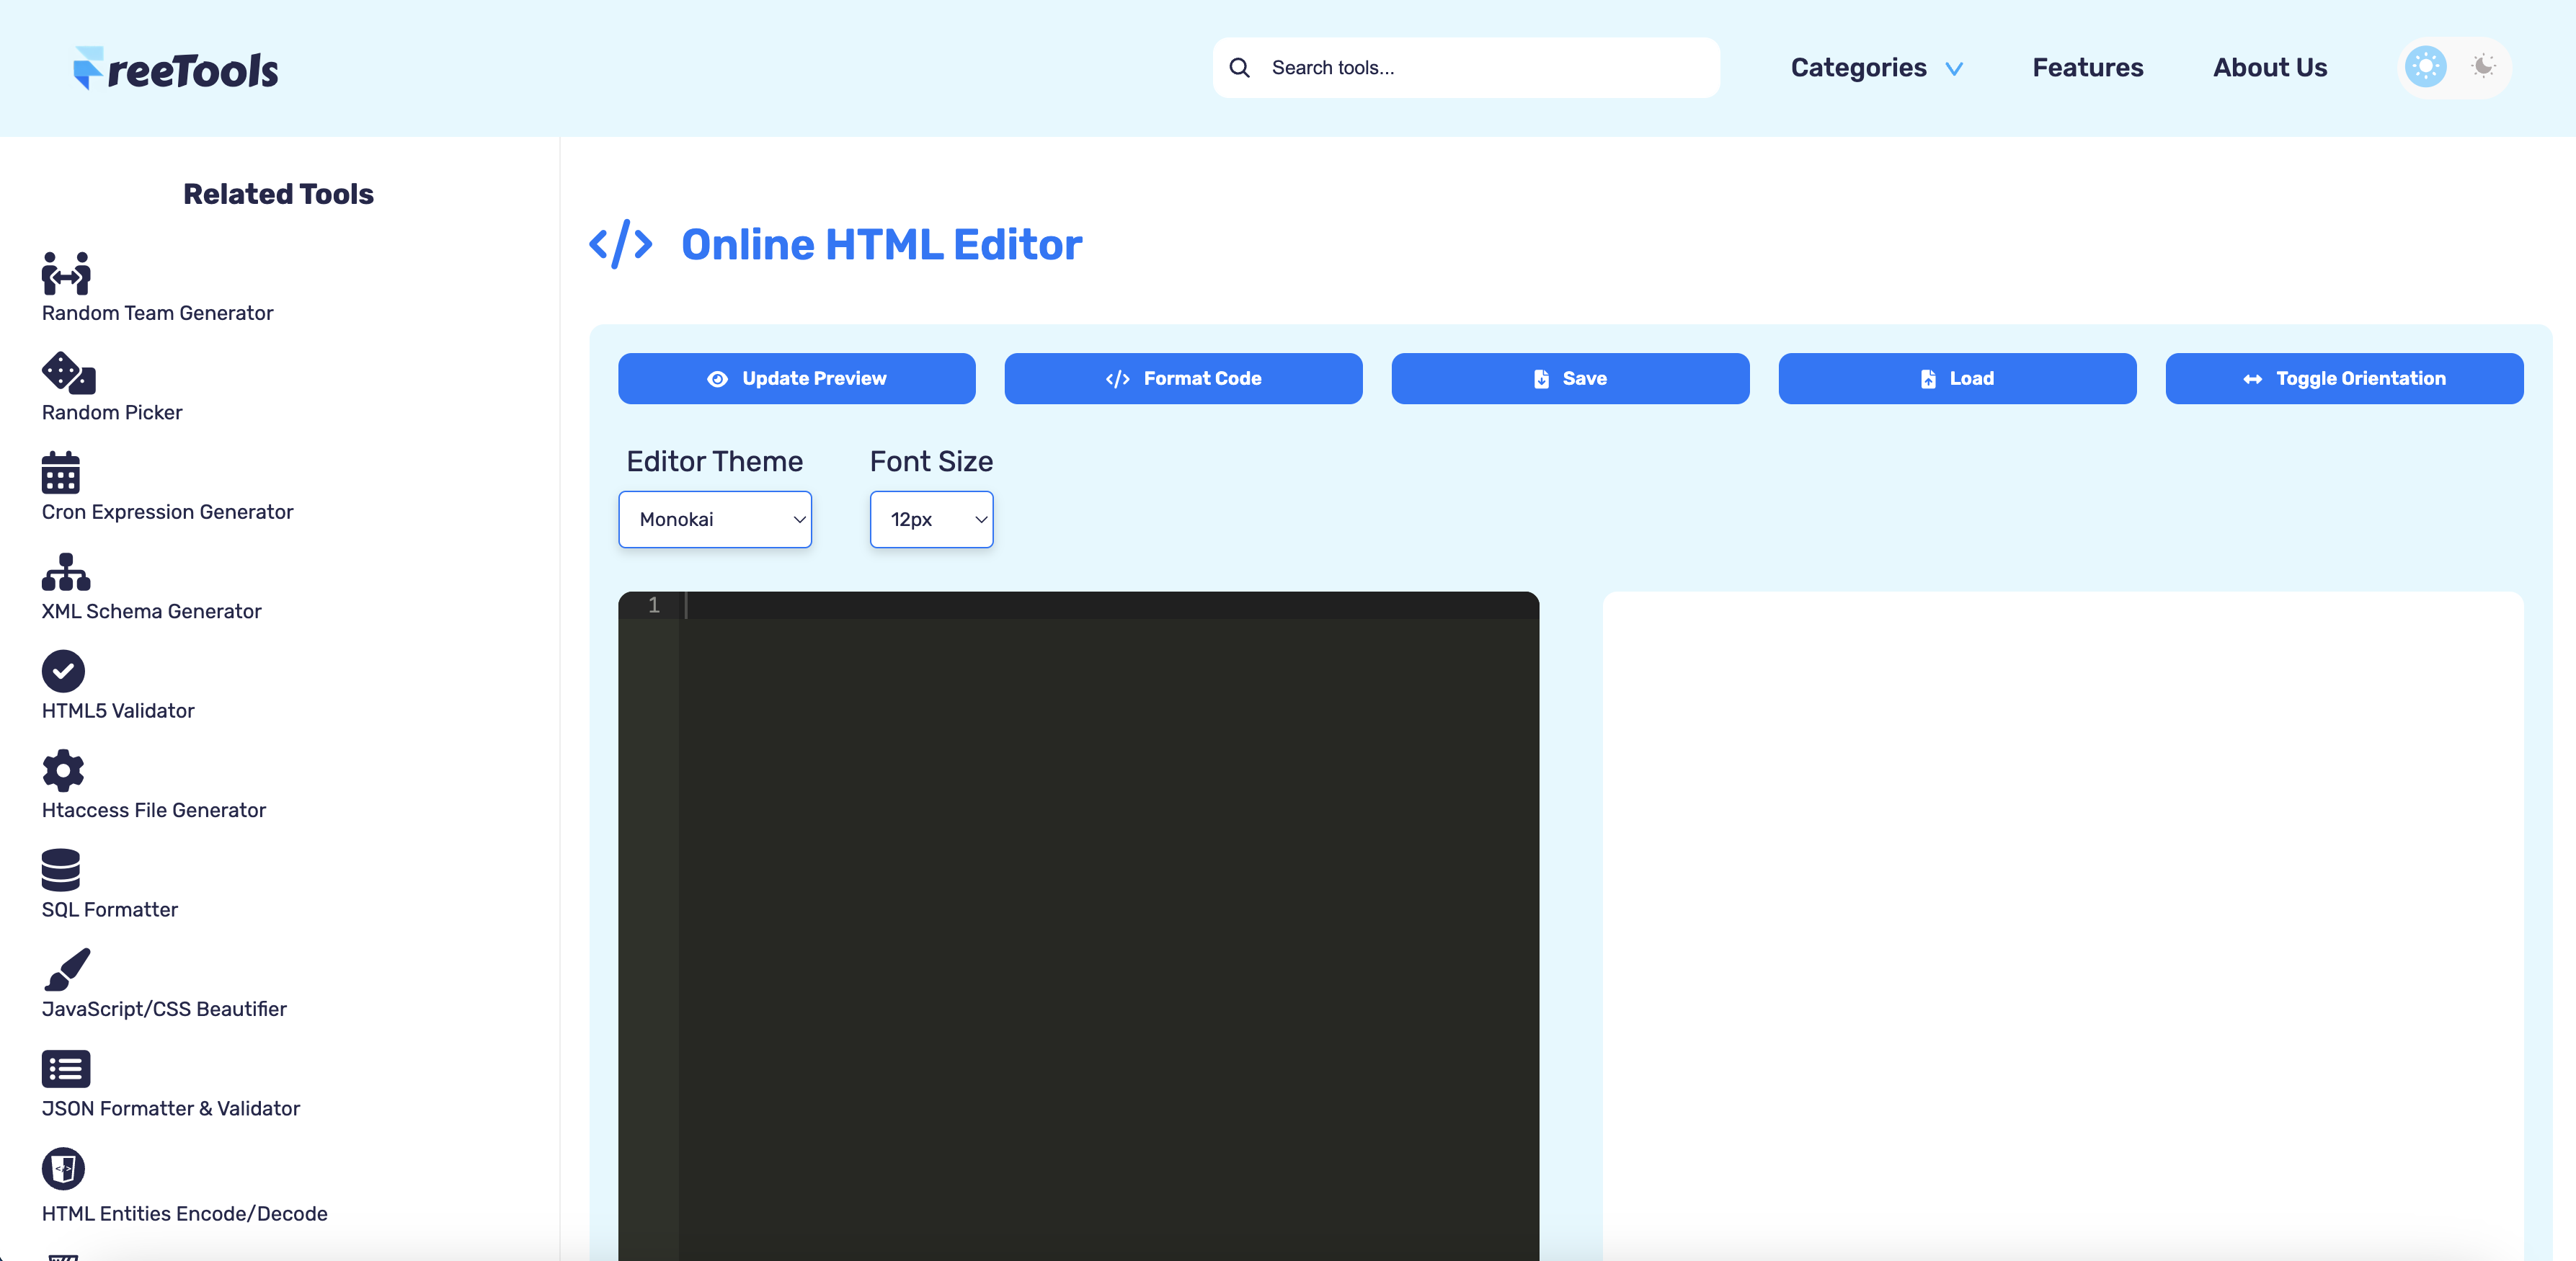Viewport: 2576px width, 1261px height.
Task: Switch to dark mode moon icon
Action: click(x=2482, y=67)
